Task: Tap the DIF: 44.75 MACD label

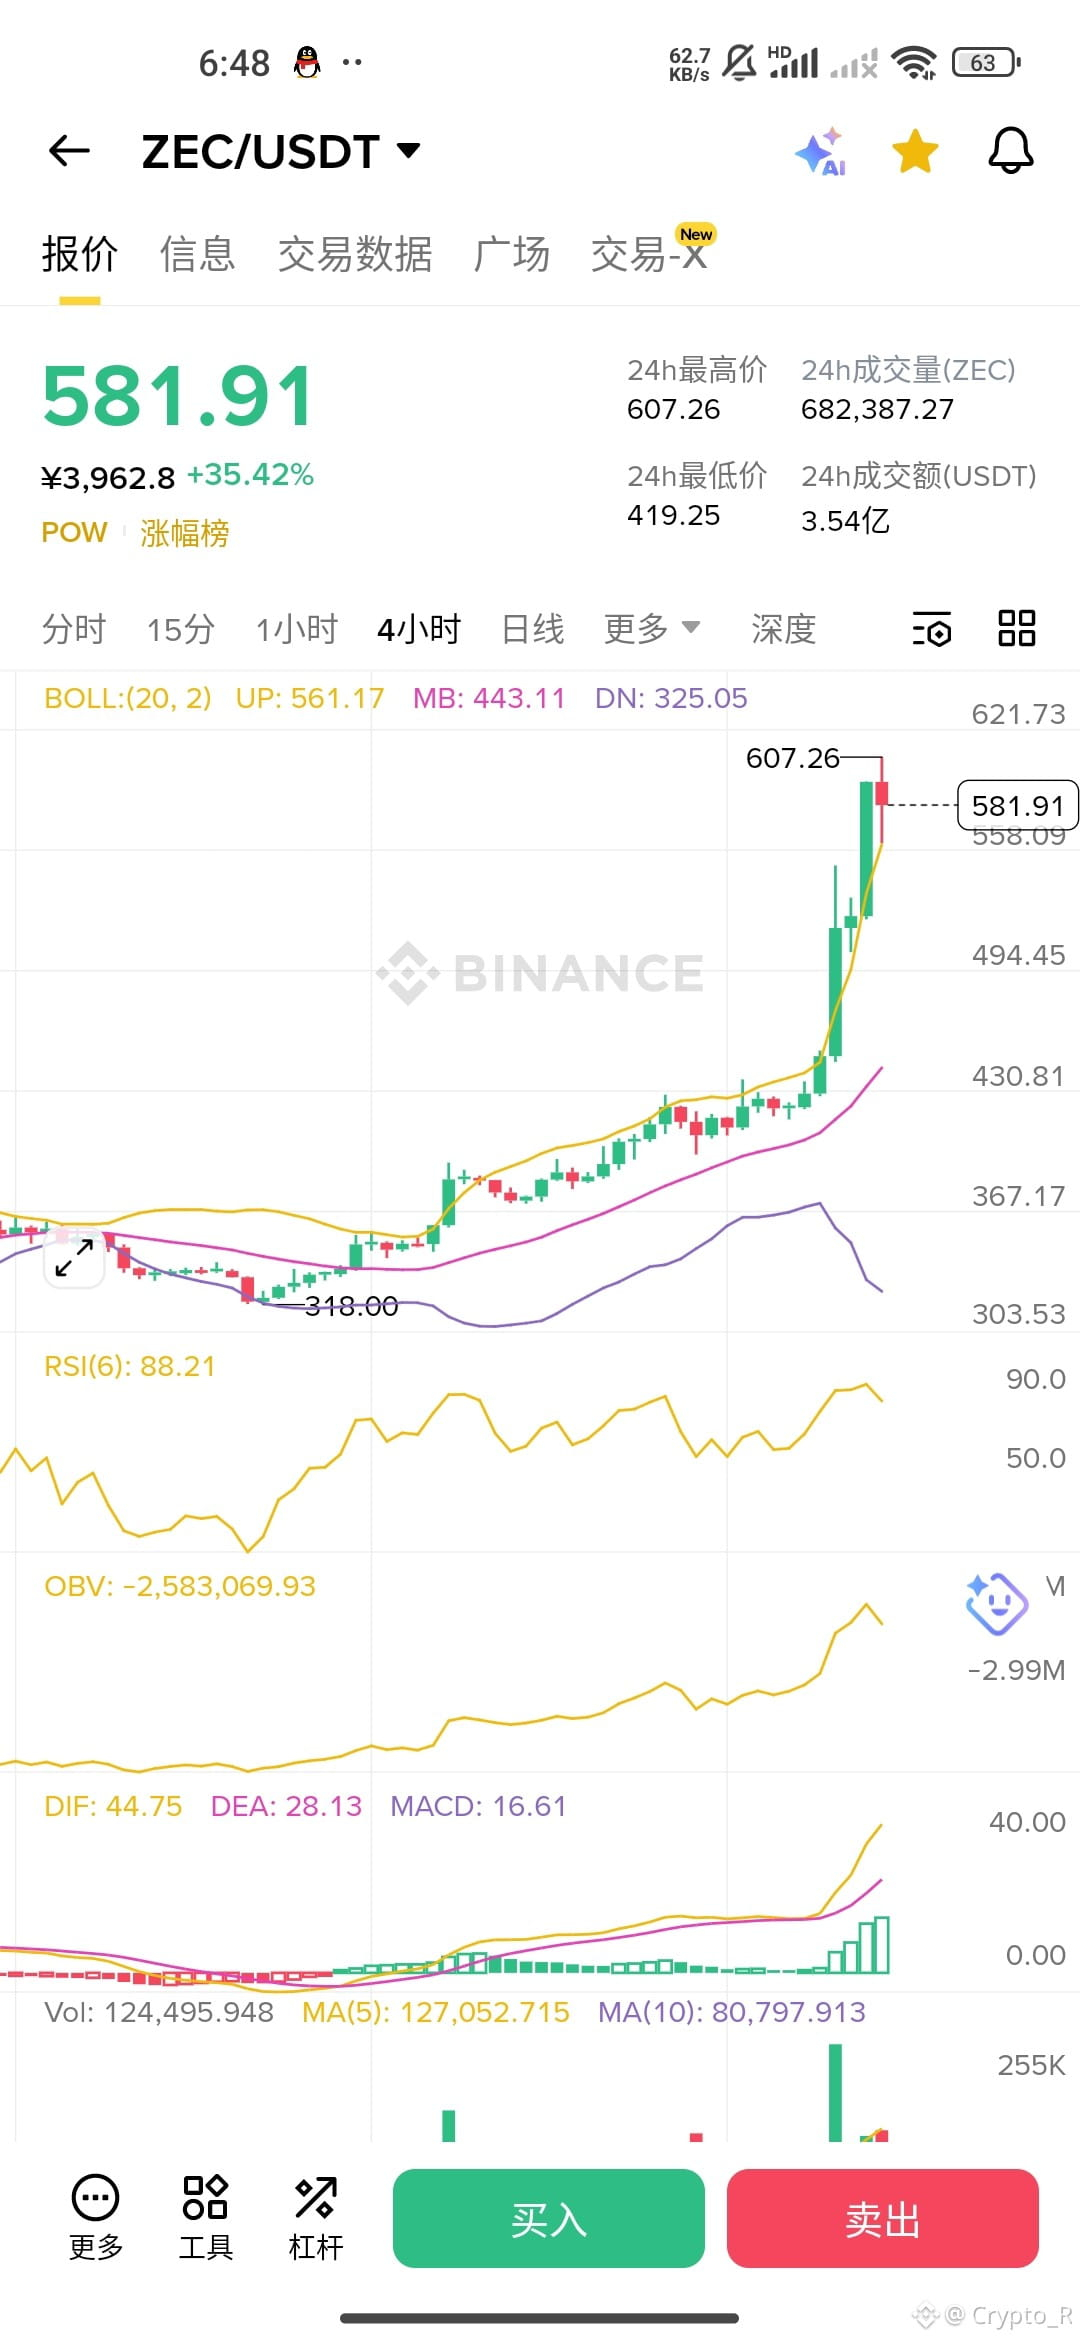Action: point(113,1806)
